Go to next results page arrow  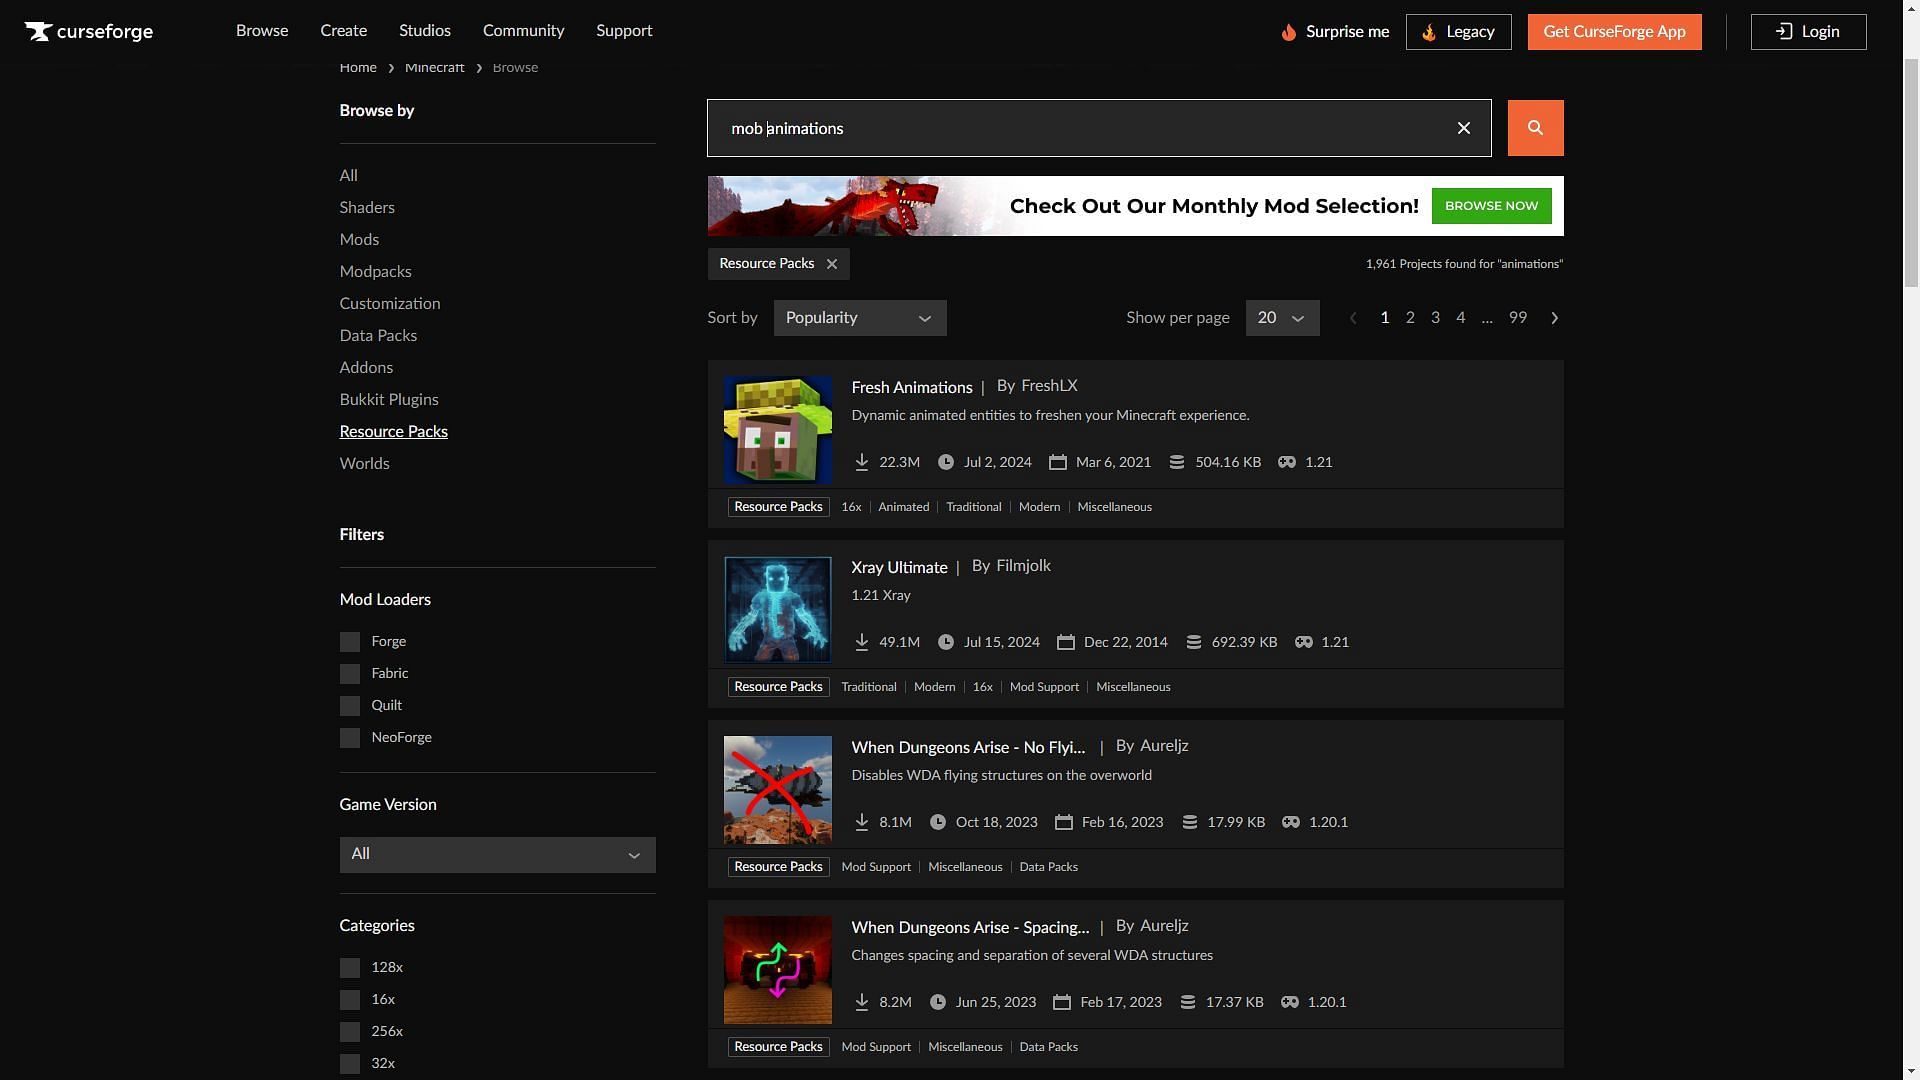pyautogui.click(x=1554, y=318)
